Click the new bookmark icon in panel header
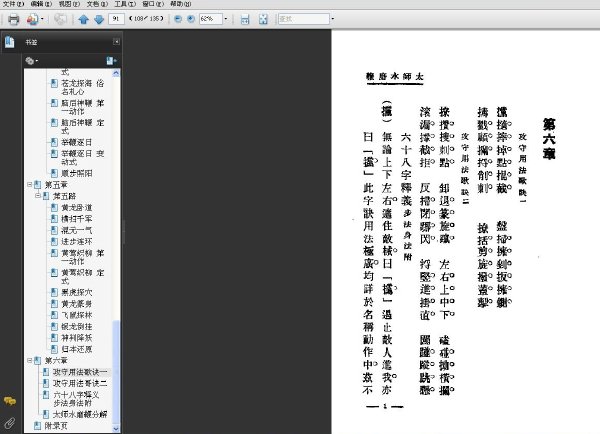Image resolution: width=600 pixels, height=434 pixels. click(x=111, y=61)
